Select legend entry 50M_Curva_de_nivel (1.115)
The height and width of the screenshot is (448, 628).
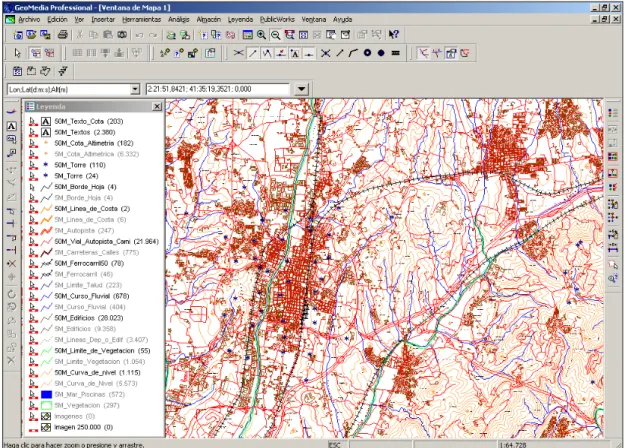pyautogui.click(x=97, y=372)
